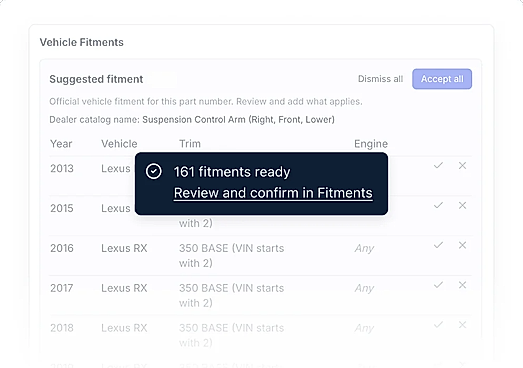Click the Trim column header
Screen dimensions: 523x368
(190, 144)
